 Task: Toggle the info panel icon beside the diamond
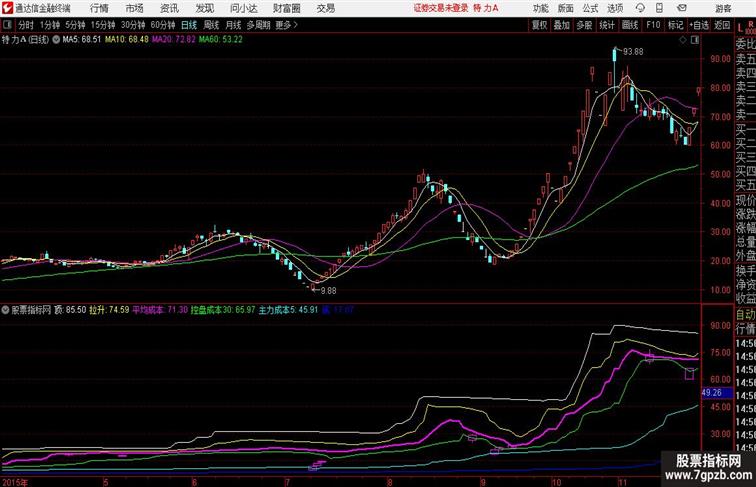(695, 40)
